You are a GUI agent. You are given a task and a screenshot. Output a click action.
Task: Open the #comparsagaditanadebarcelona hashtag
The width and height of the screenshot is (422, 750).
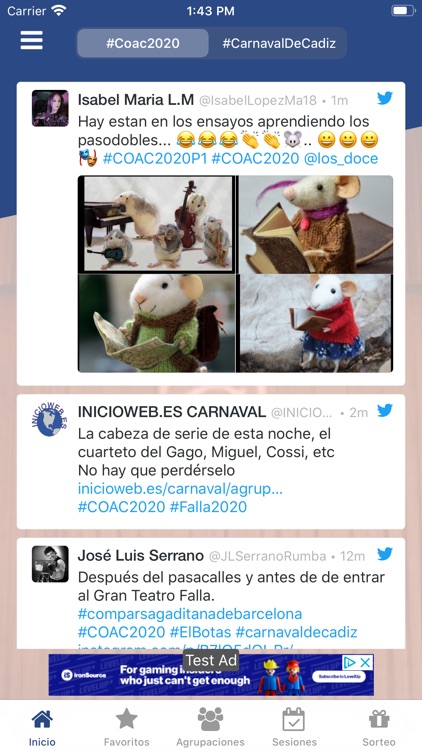tap(190, 614)
